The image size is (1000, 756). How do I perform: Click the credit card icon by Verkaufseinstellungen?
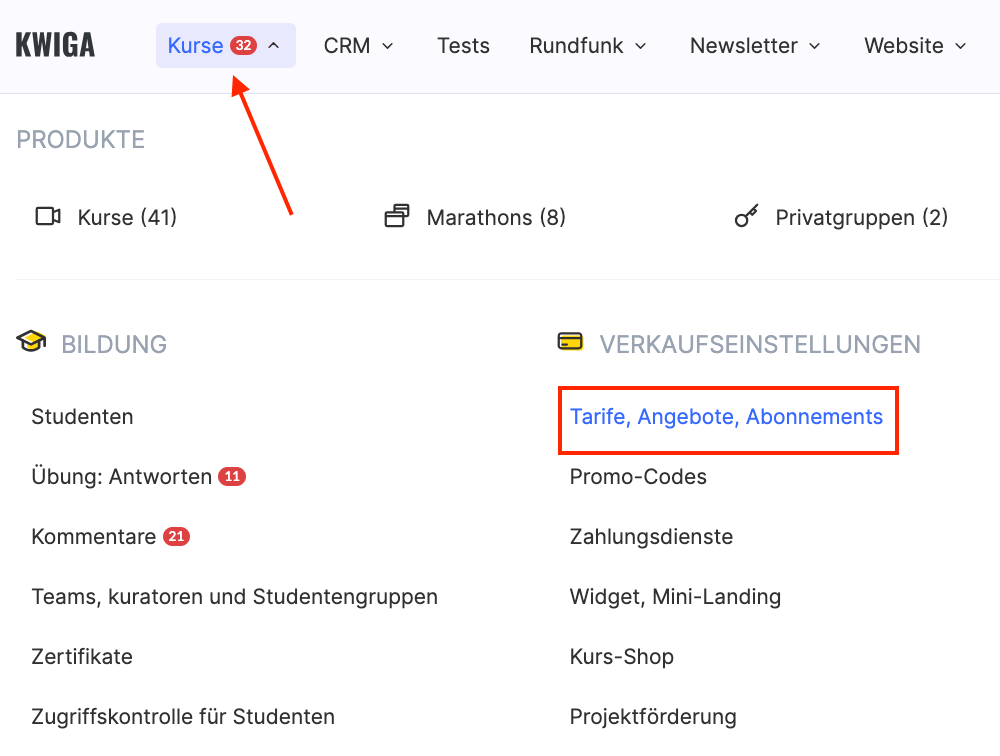click(570, 343)
